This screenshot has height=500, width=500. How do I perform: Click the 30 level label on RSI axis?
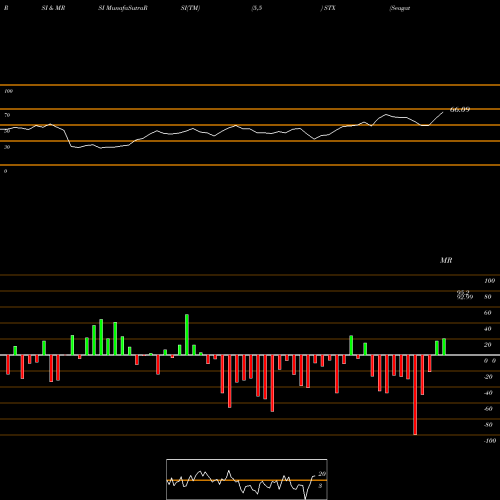[7, 147]
